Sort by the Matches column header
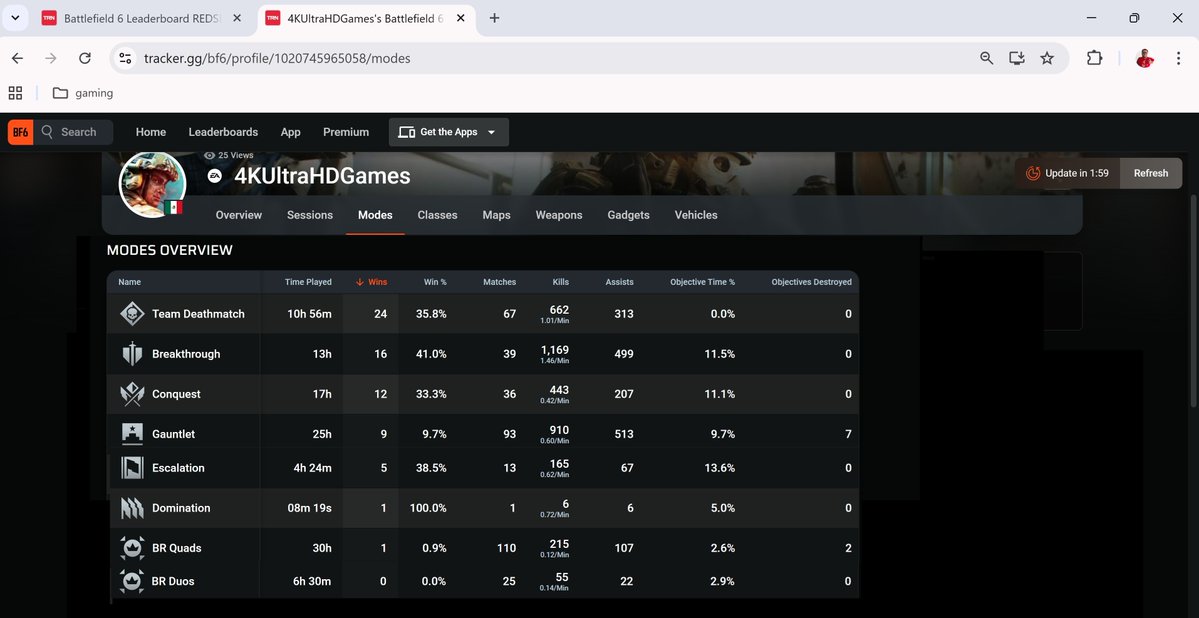Screen dimensions: 1199x618 499,282
